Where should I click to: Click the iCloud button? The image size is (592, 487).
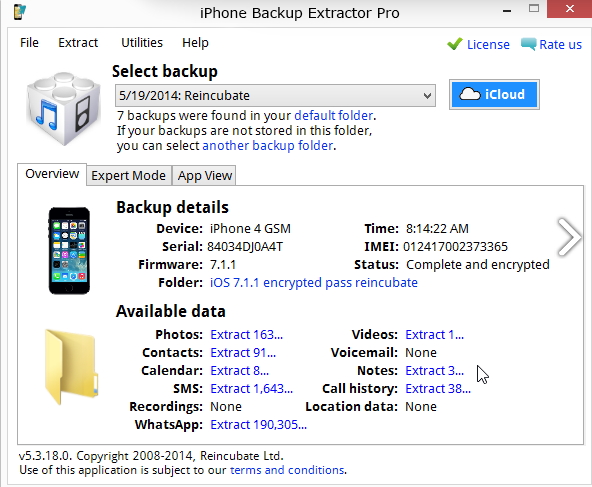[x=494, y=94]
